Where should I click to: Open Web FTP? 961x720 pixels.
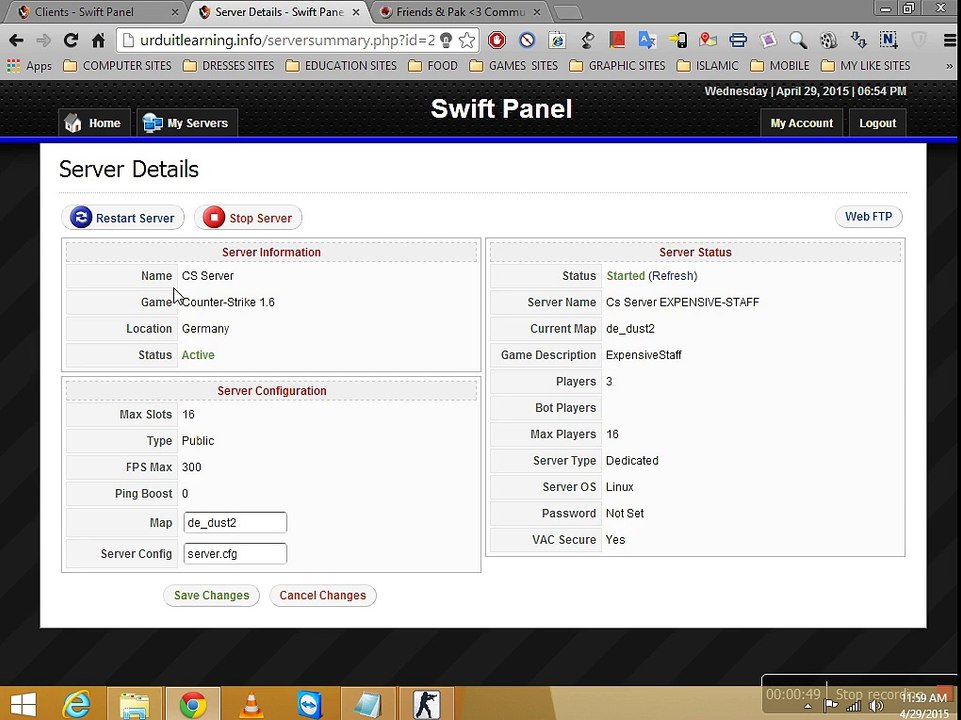point(868,216)
